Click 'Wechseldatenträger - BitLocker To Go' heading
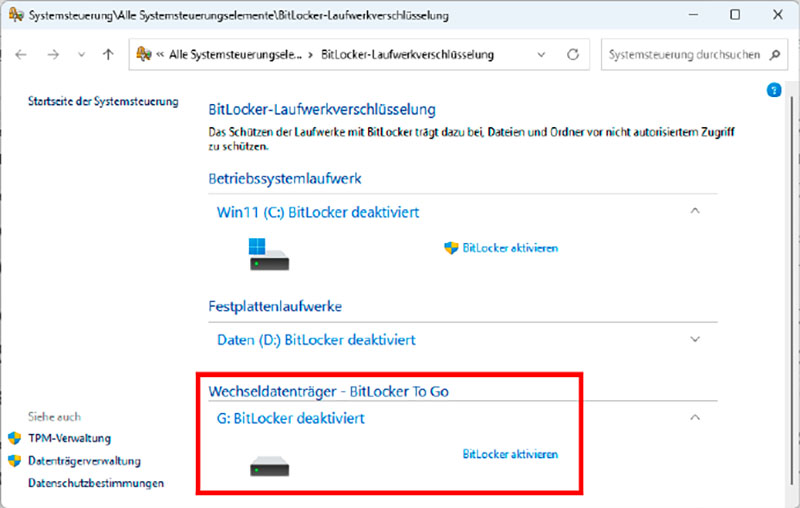This screenshot has height=508, width=800. pos(329,391)
